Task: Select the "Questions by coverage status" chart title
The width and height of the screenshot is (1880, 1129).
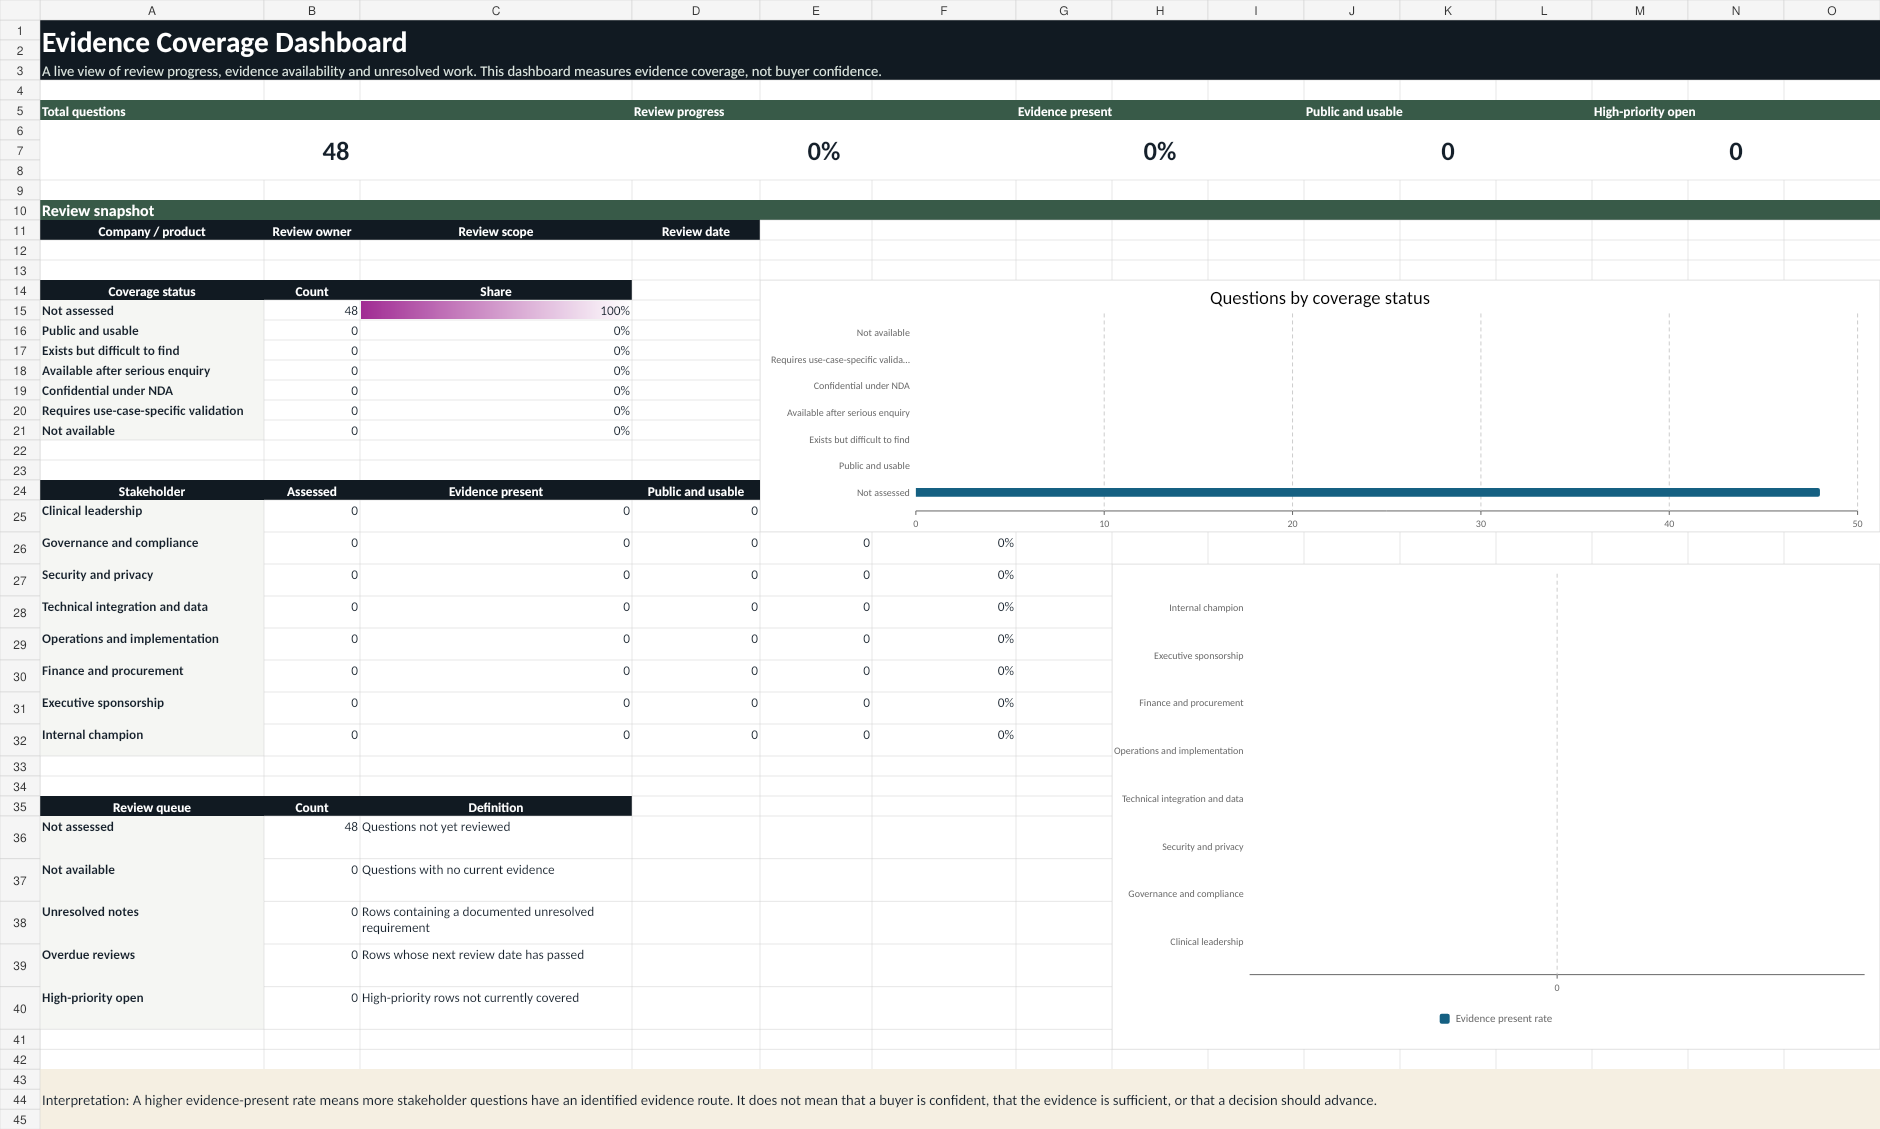Action: point(1319,298)
